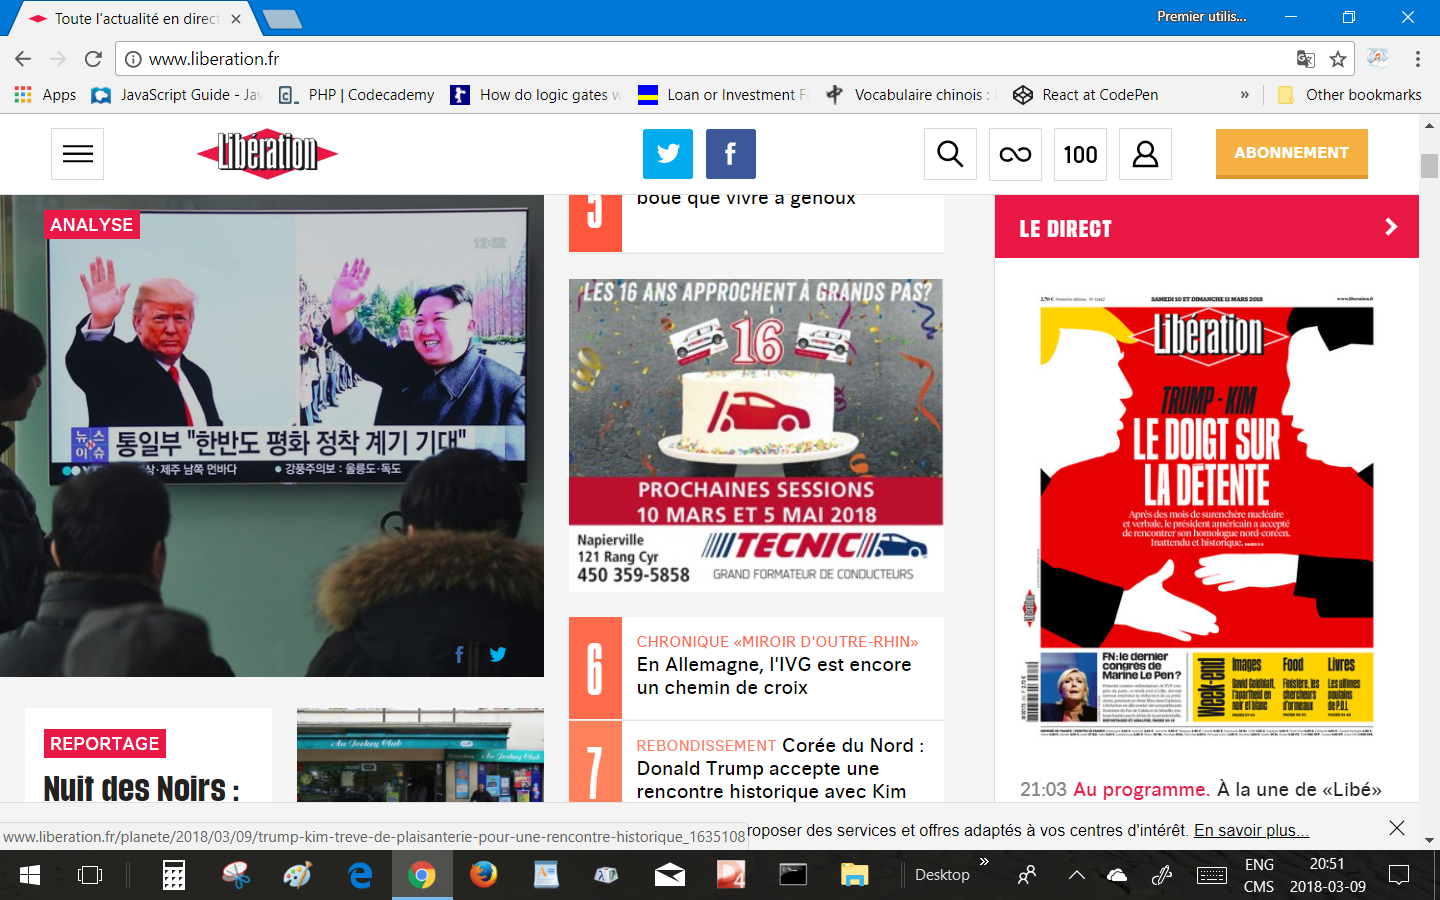
Task: Open the Chrome three-dot menu
Action: click(x=1418, y=59)
